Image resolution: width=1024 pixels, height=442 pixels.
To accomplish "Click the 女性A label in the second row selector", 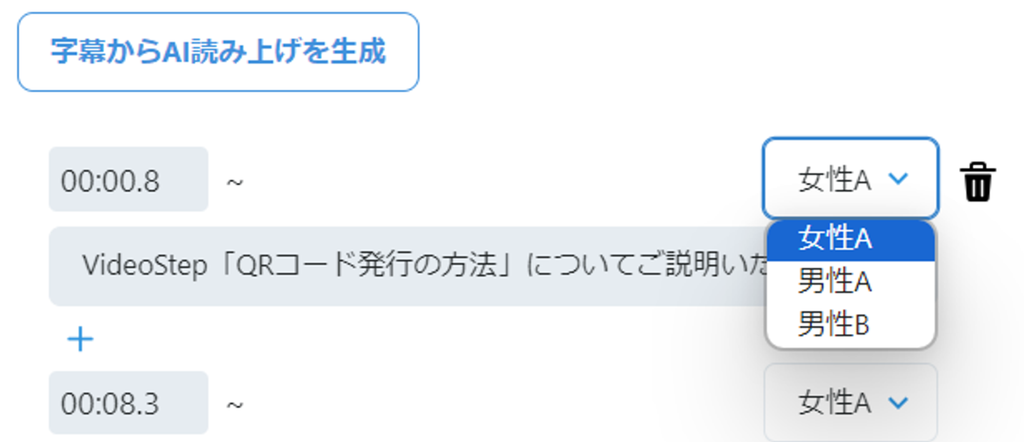I will coord(835,403).
